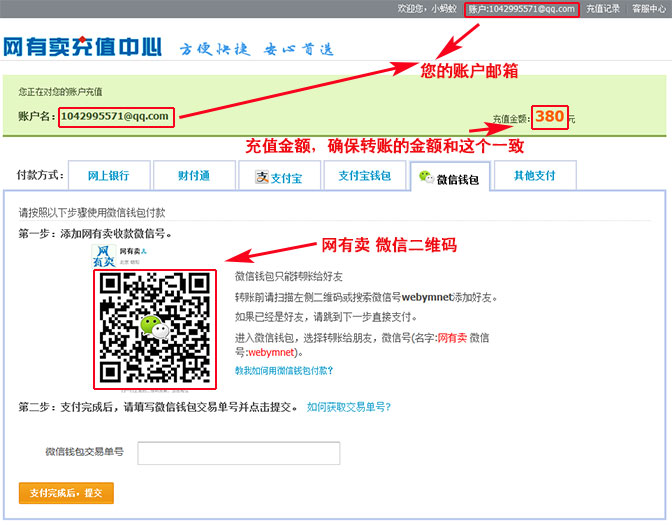Select the 其他支付 payment tab
Viewport: 672px width, 525px height.
pyautogui.click(x=535, y=175)
